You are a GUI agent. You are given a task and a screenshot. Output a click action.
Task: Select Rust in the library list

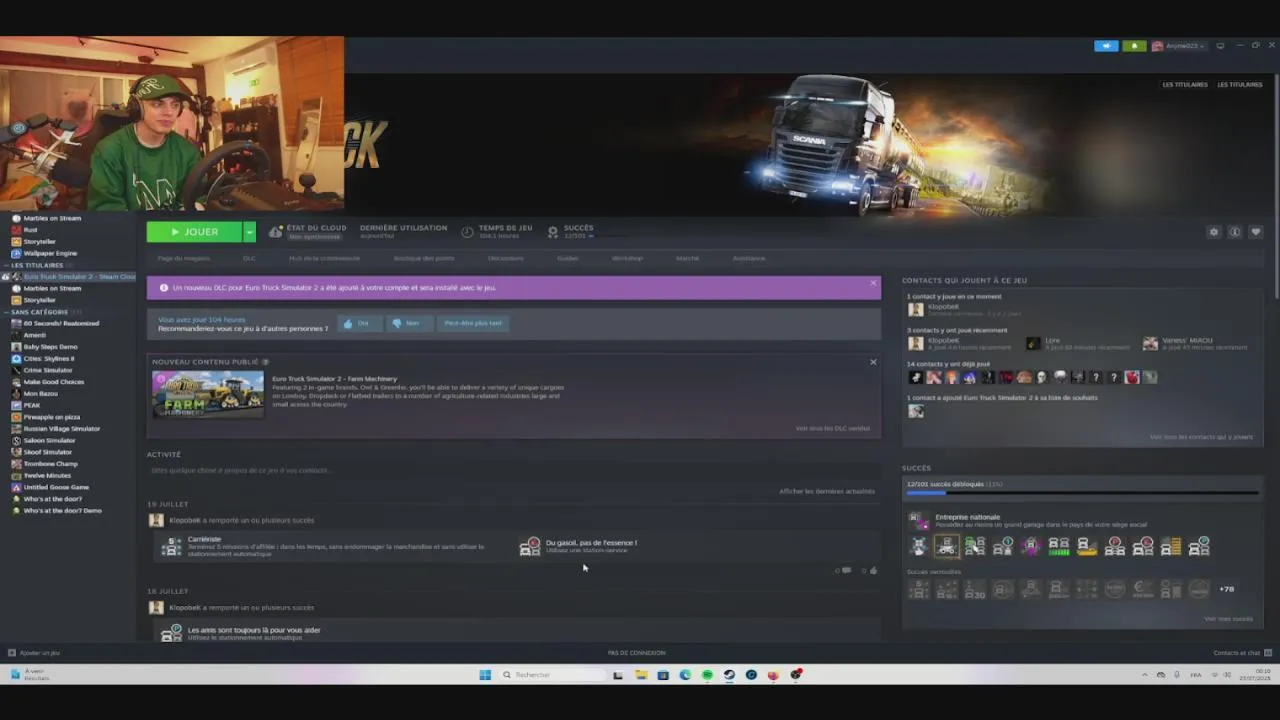pos(30,230)
